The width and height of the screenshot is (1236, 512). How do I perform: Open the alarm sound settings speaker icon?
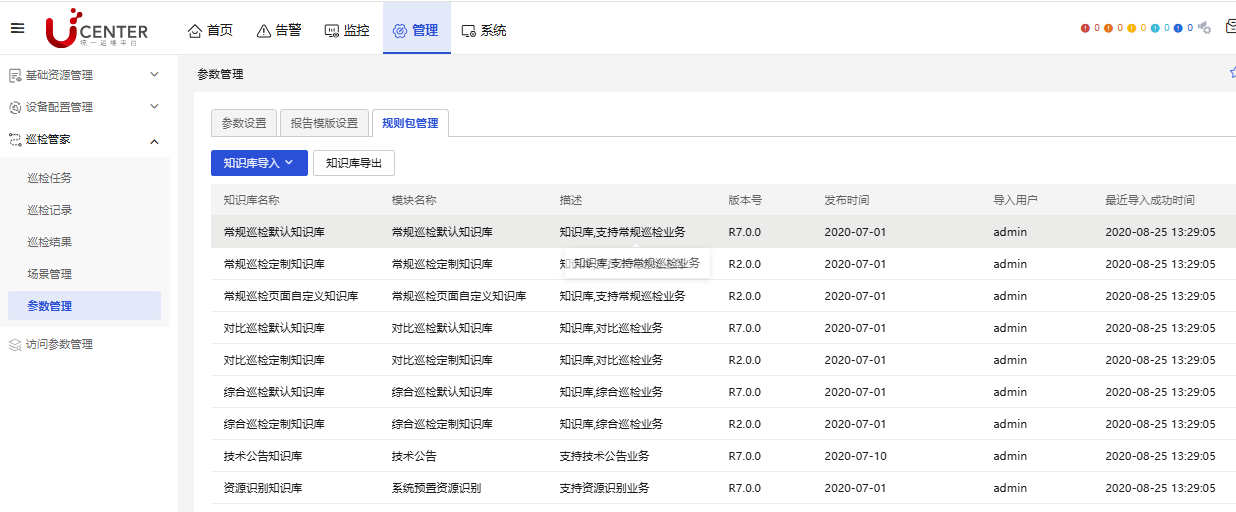[x=1205, y=28]
